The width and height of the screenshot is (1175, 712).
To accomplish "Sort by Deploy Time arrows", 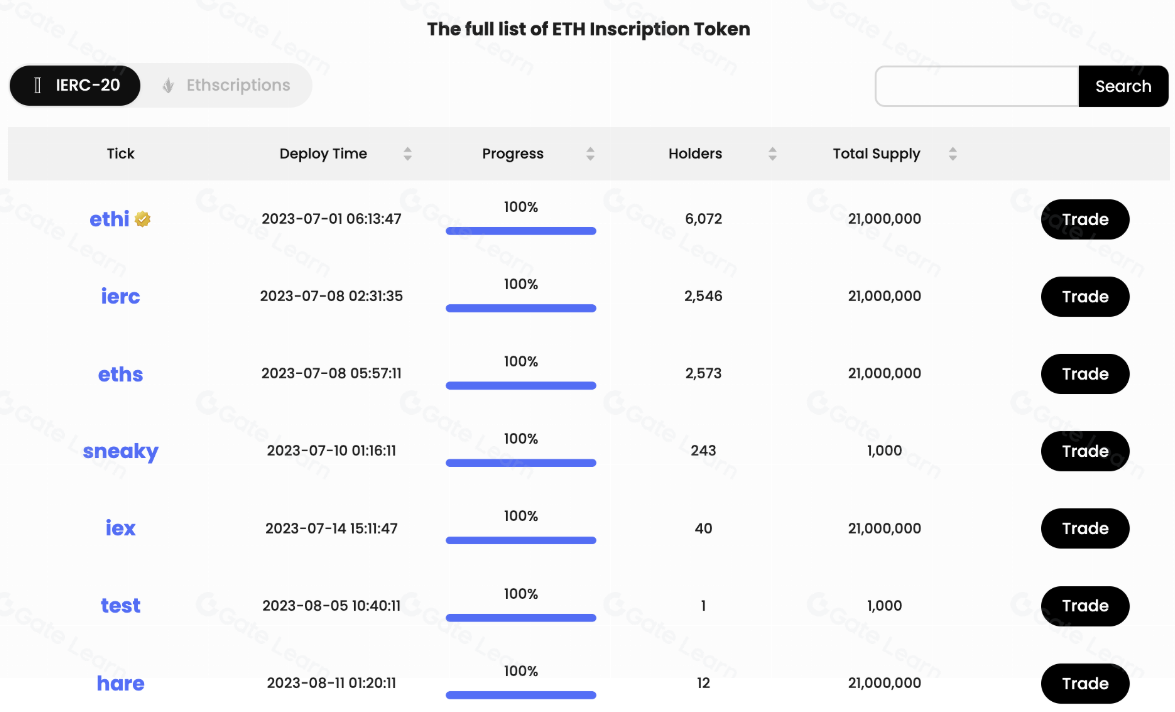I will pyautogui.click(x=407, y=154).
